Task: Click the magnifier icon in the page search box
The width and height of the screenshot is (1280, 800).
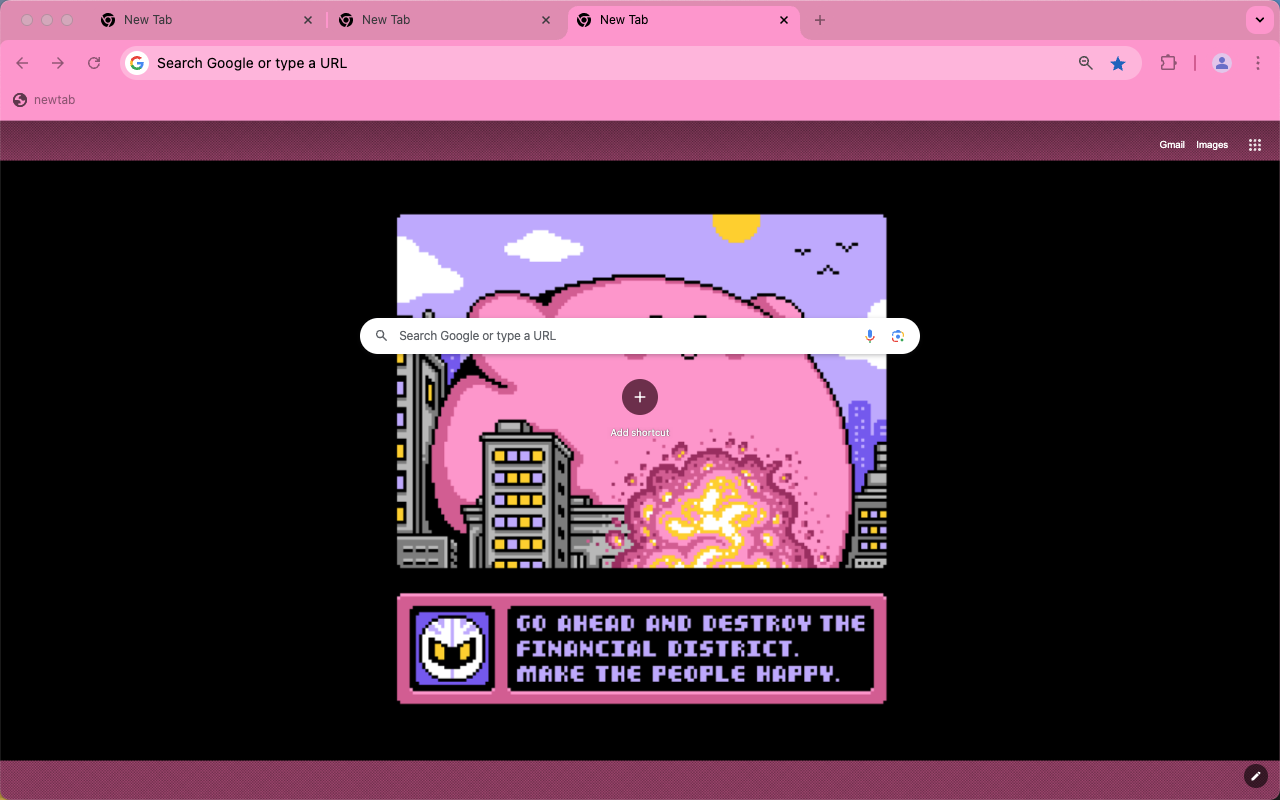Action: pos(381,336)
